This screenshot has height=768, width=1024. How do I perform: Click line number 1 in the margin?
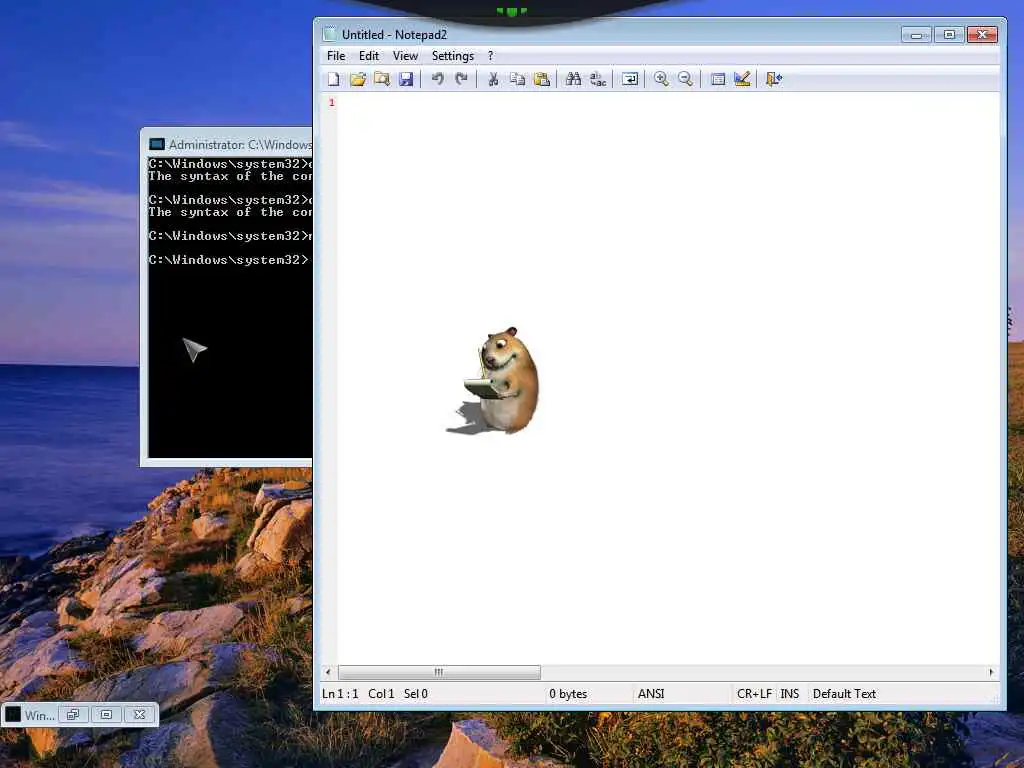pyautogui.click(x=332, y=103)
